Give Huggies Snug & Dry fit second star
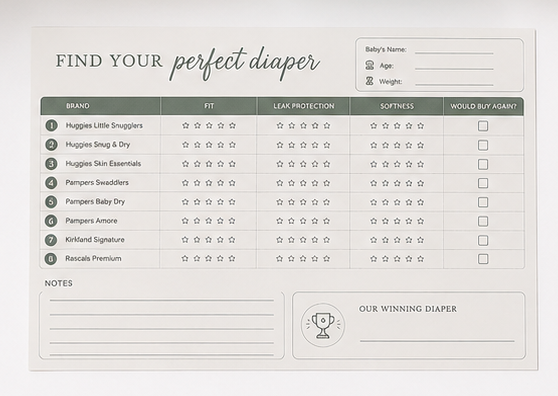 197,144
